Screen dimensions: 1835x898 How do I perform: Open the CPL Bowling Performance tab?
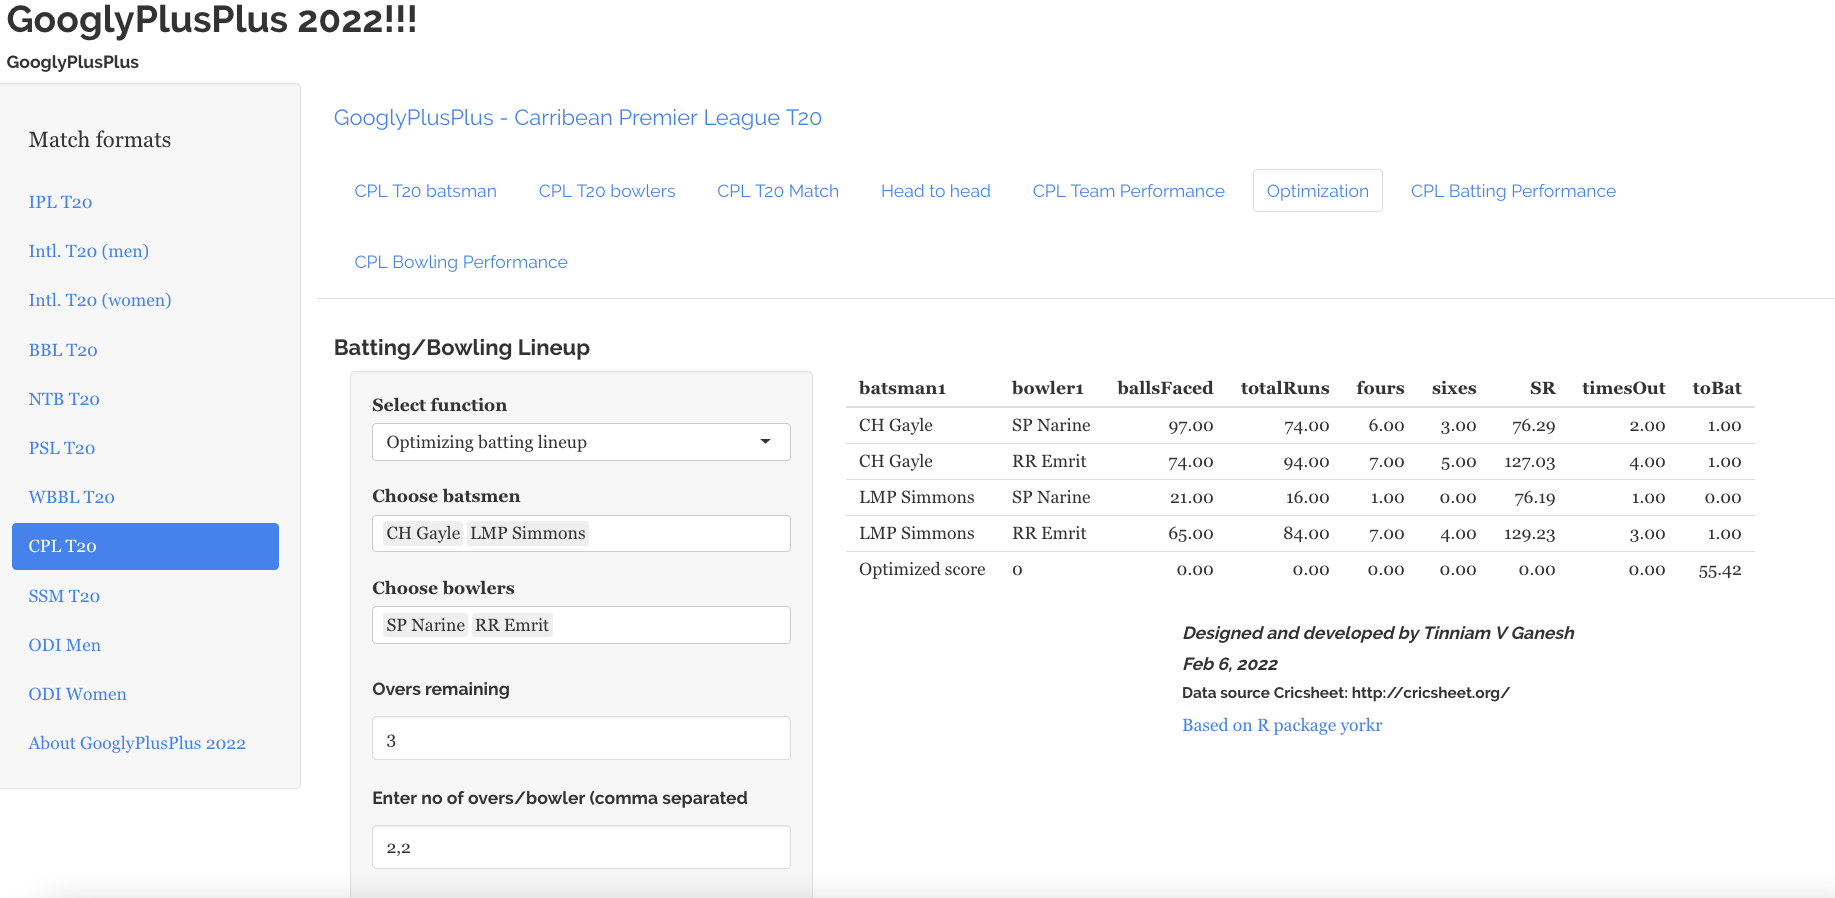[460, 262]
